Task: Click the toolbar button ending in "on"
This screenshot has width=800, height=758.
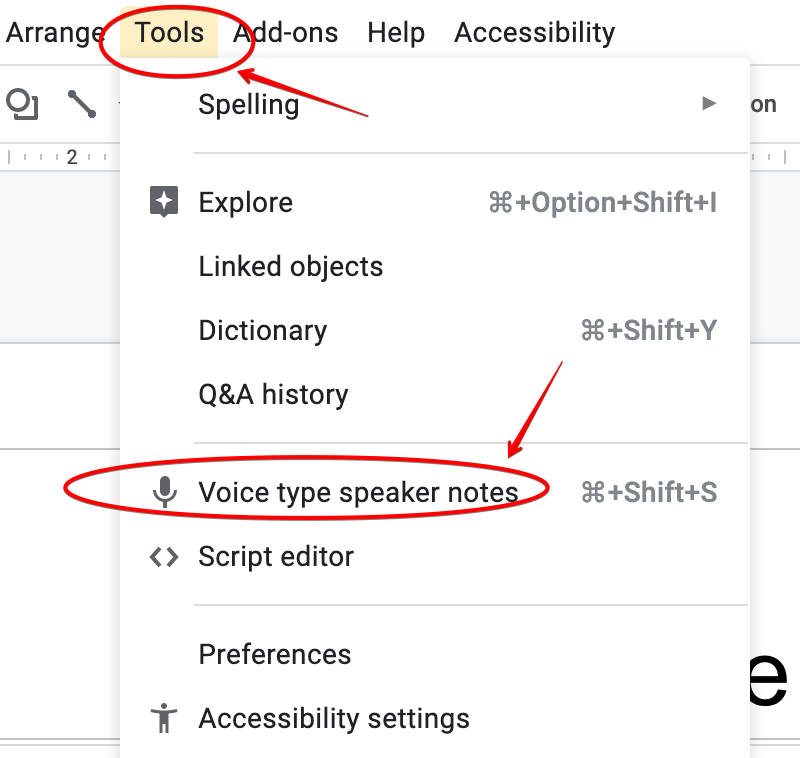Action: [x=763, y=104]
